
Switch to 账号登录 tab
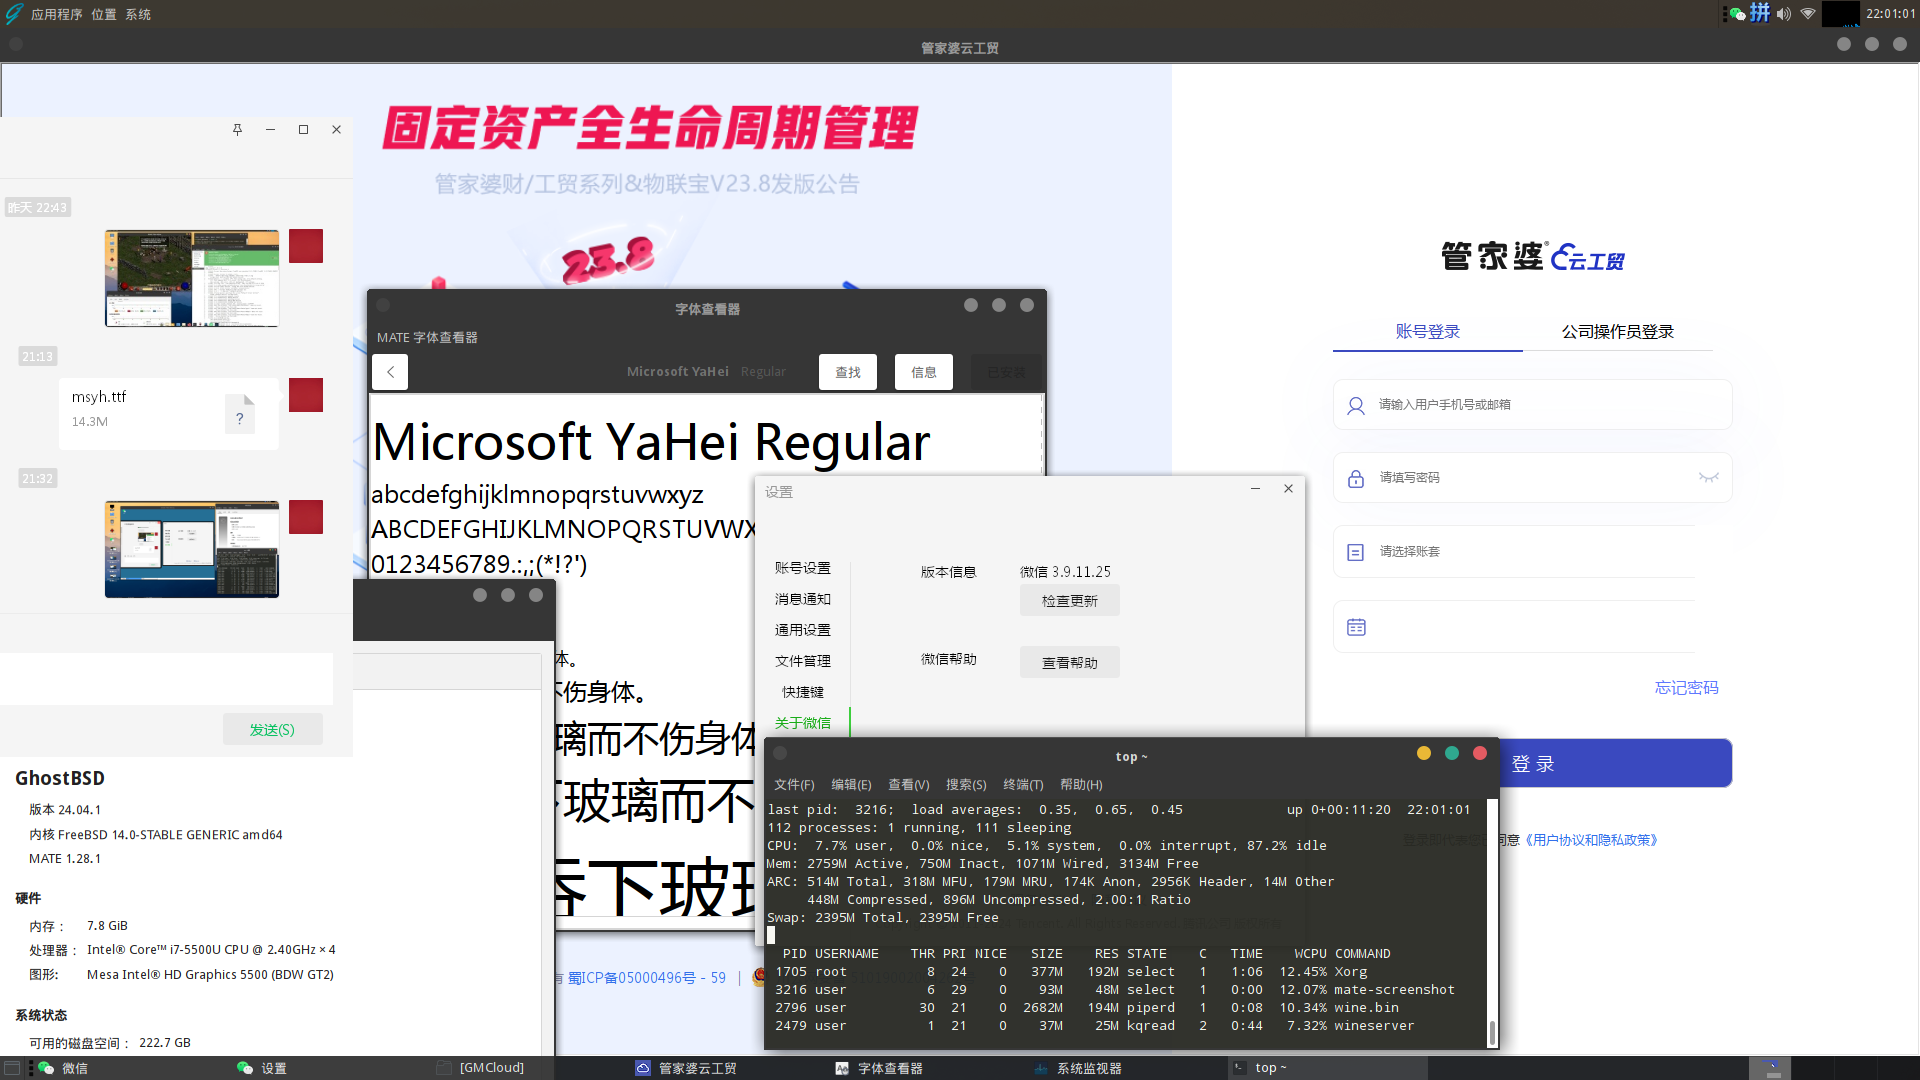[x=1427, y=332]
